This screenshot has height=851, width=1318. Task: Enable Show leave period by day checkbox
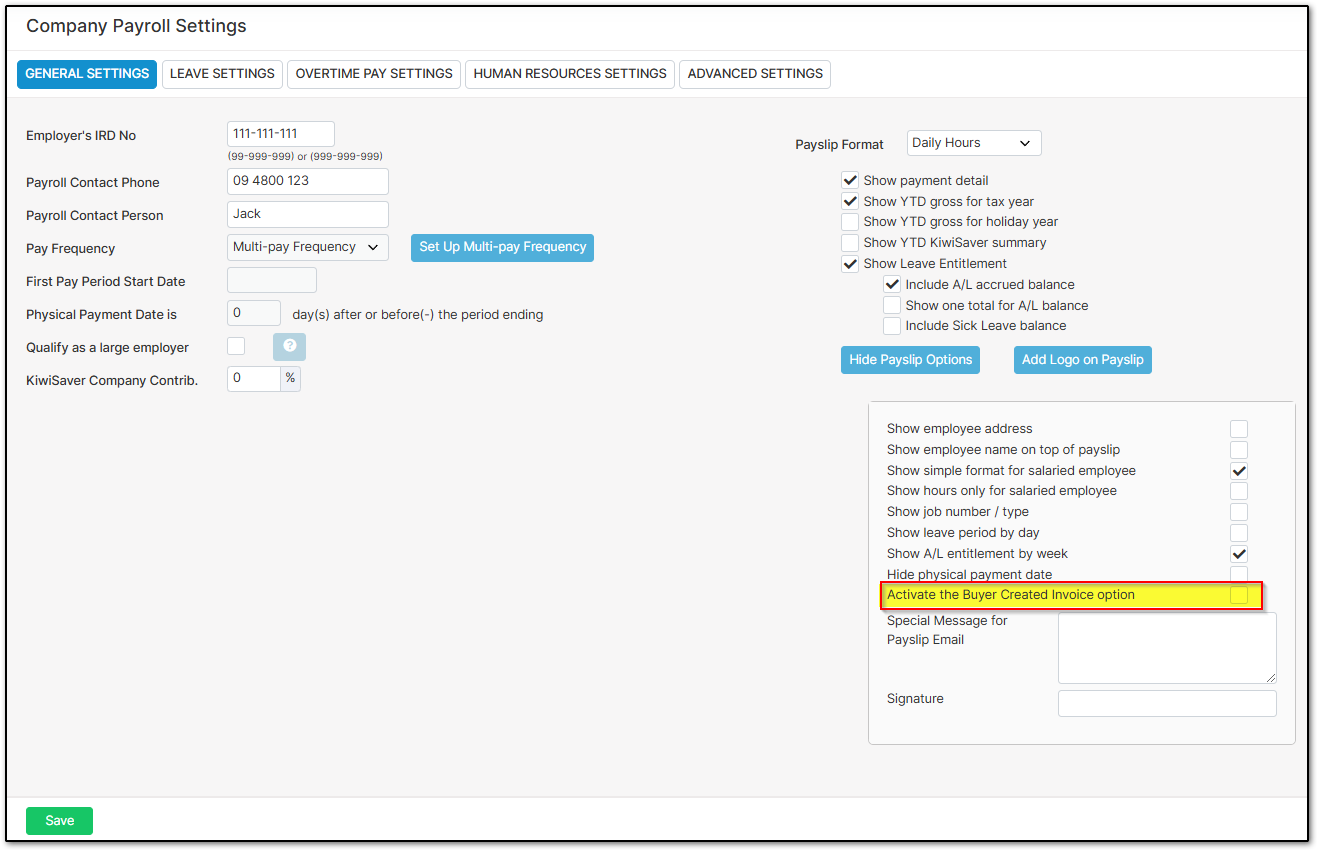(1239, 533)
